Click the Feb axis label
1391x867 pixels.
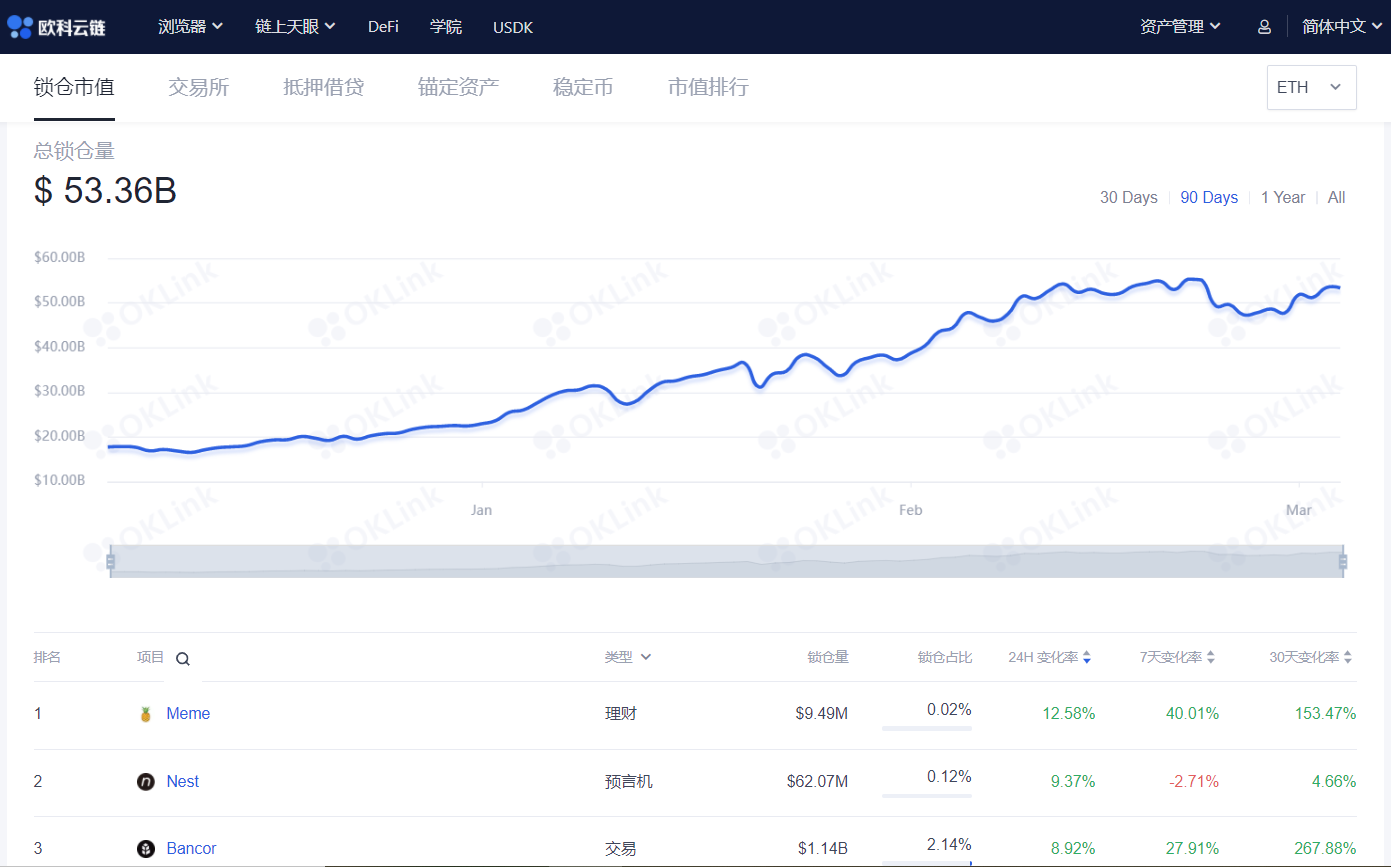pos(910,510)
